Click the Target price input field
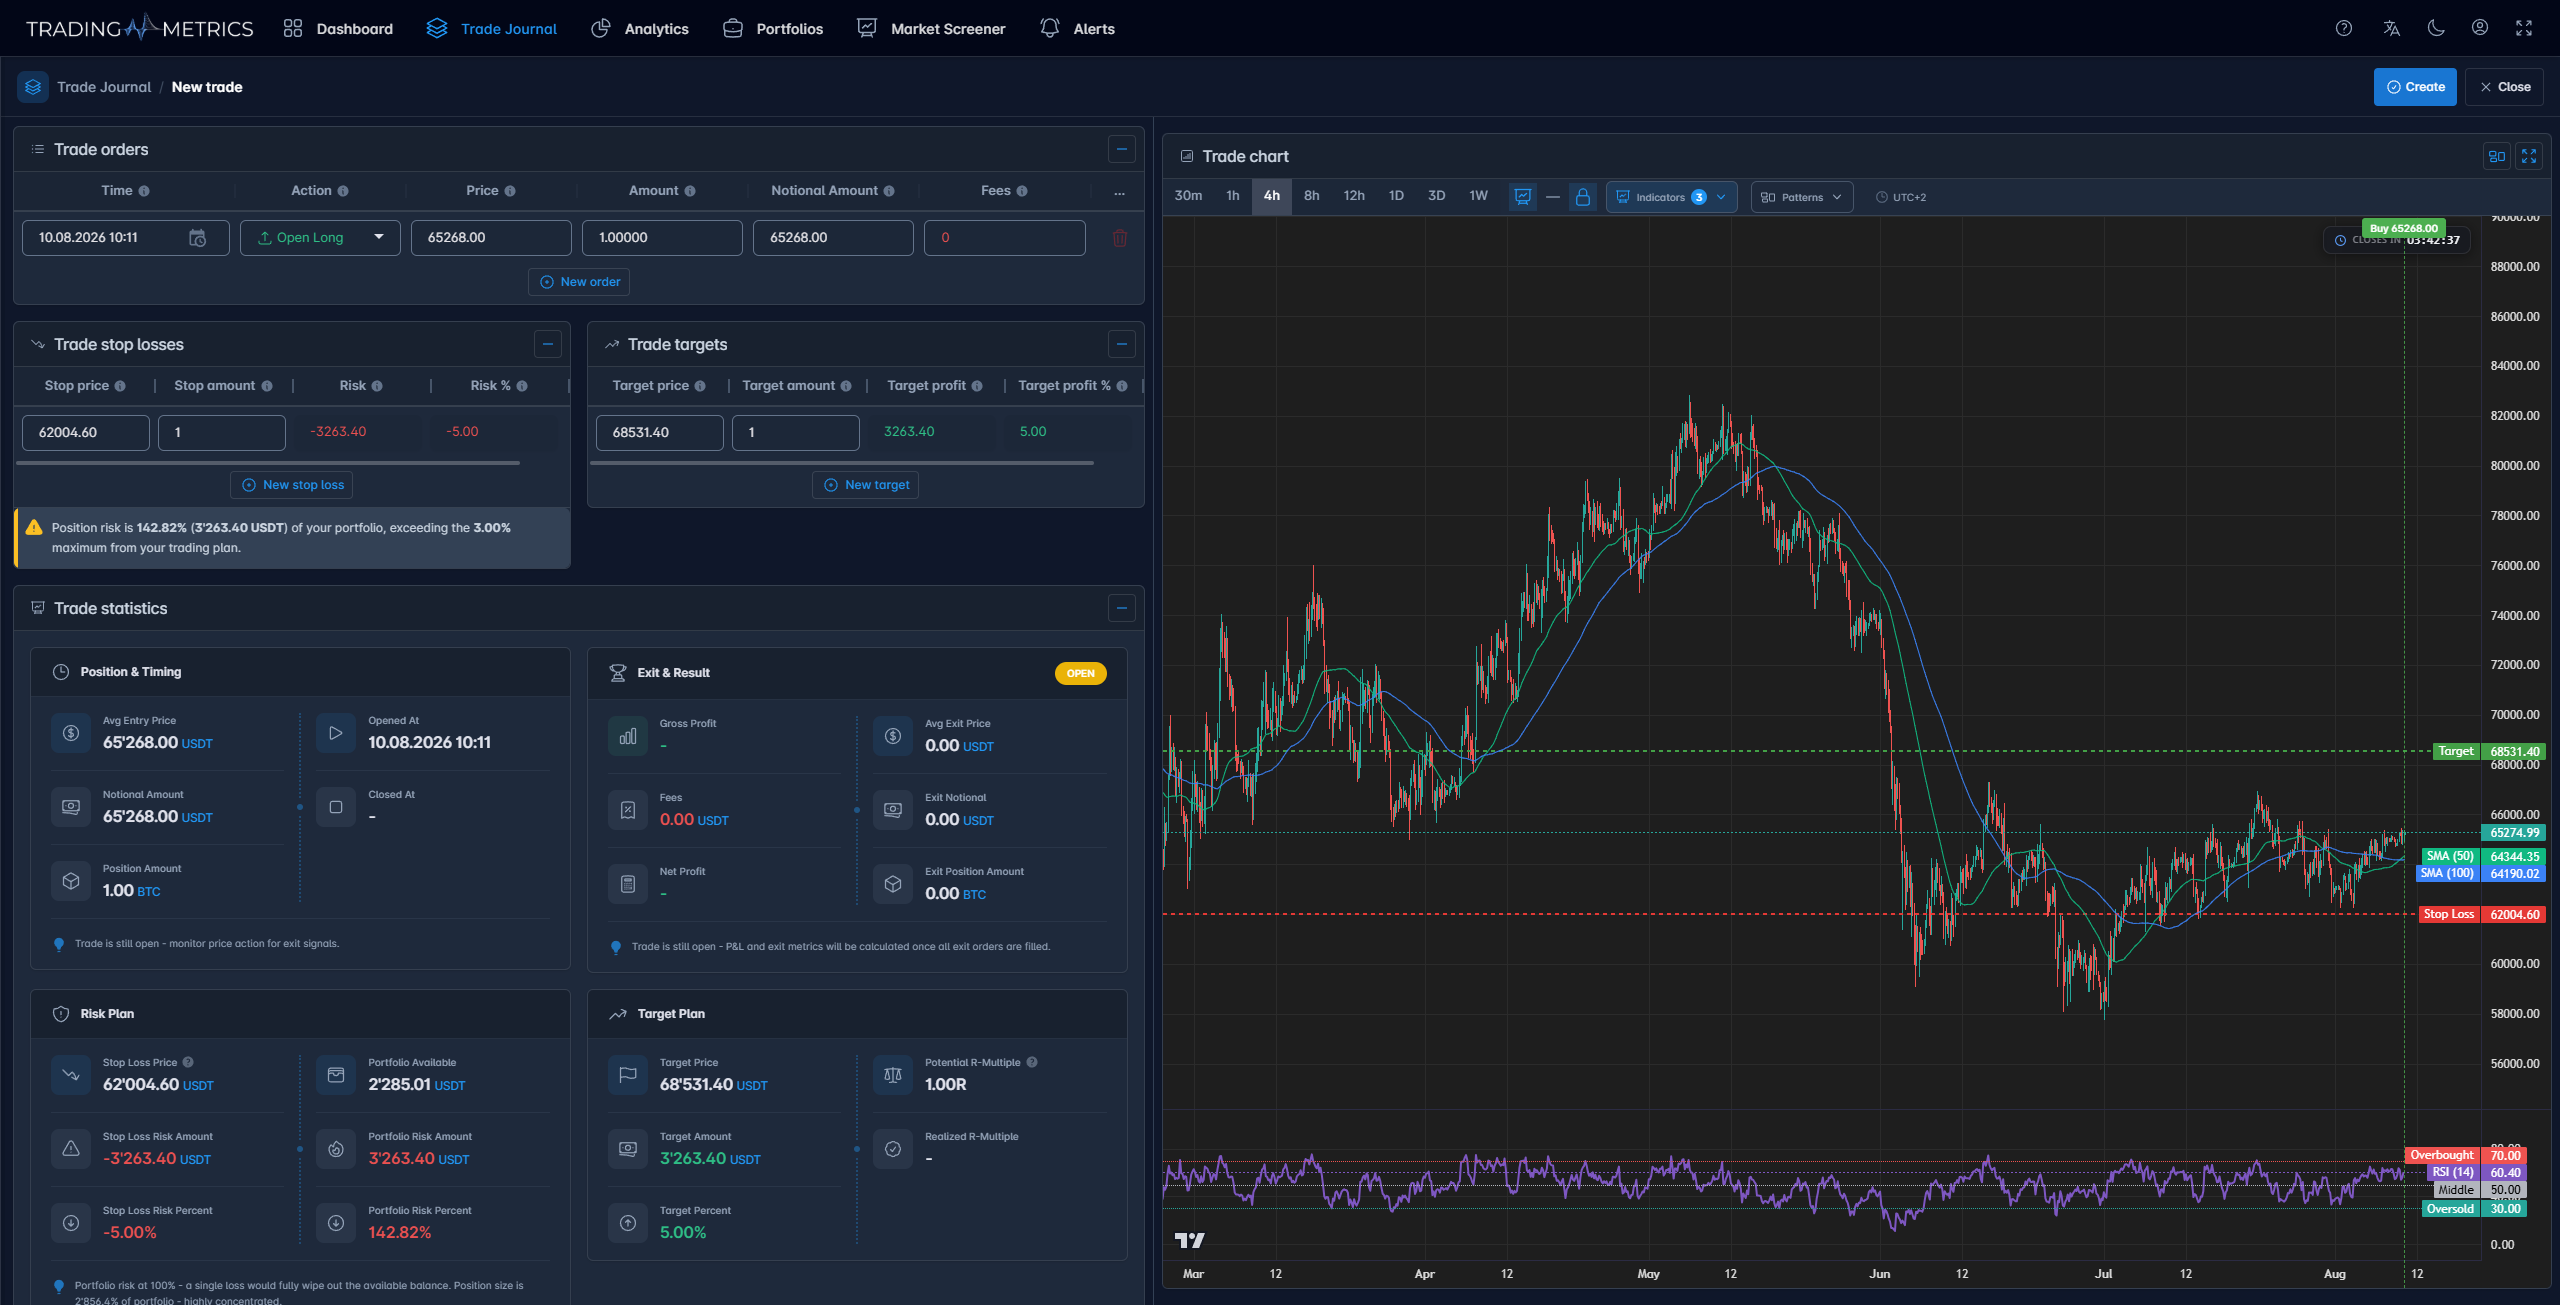Viewport: 2560px width, 1305px height. [660, 433]
